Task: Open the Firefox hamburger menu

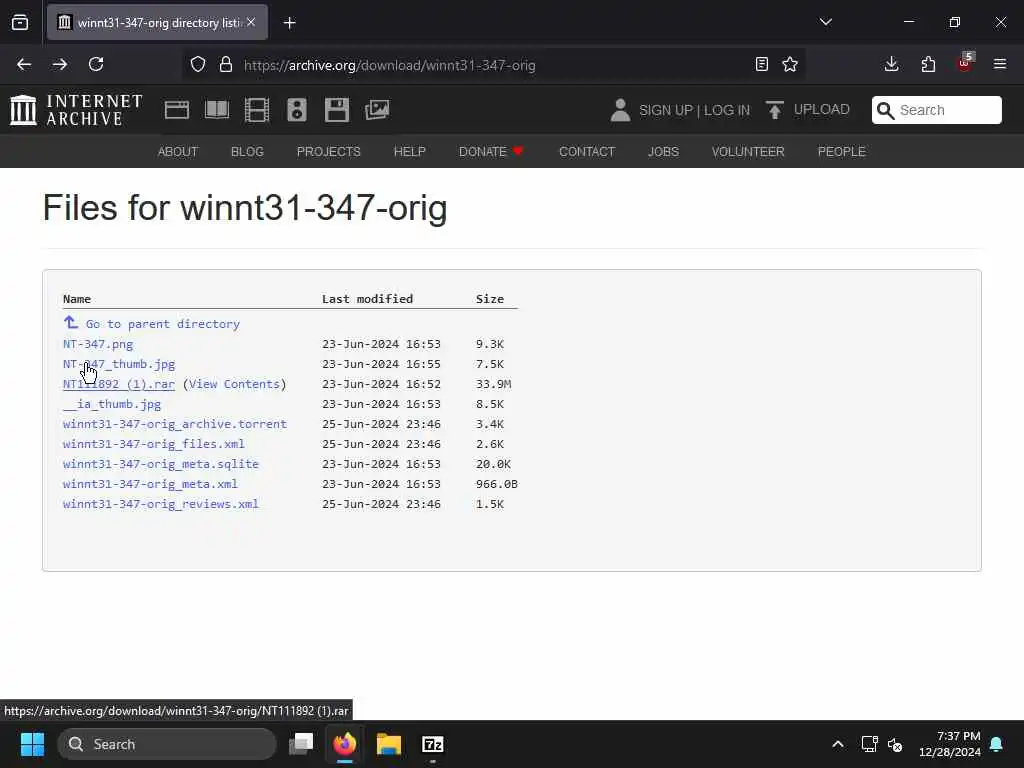Action: pyautogui.click(x=1000, y=64)
